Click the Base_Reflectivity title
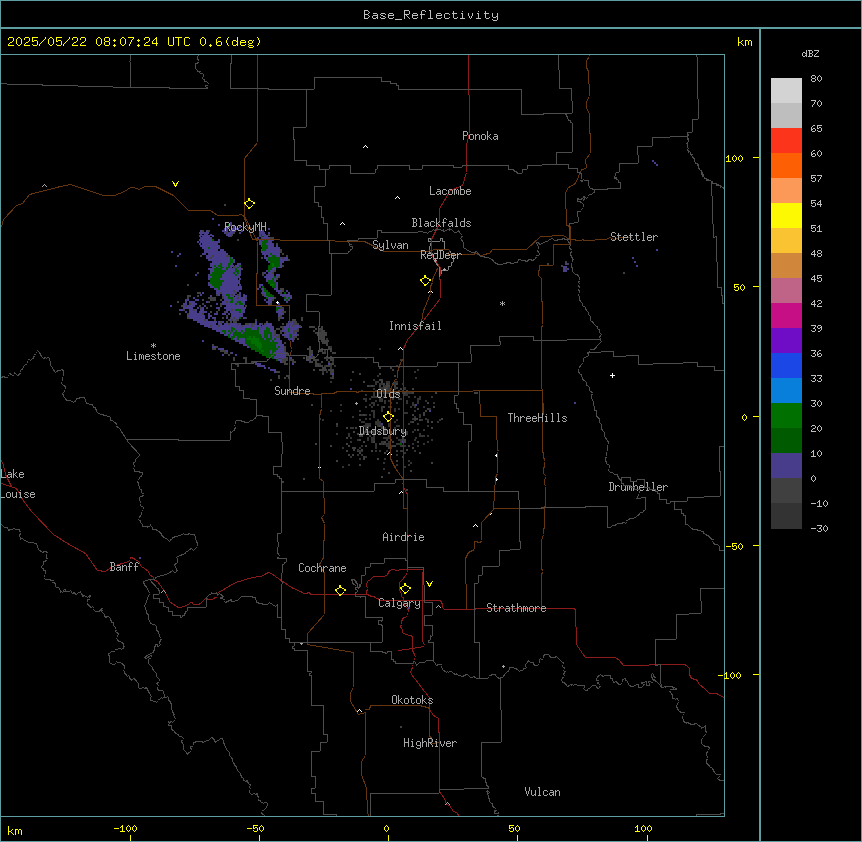Viewport: 862px width, 842px height. (x=431, y=15)
